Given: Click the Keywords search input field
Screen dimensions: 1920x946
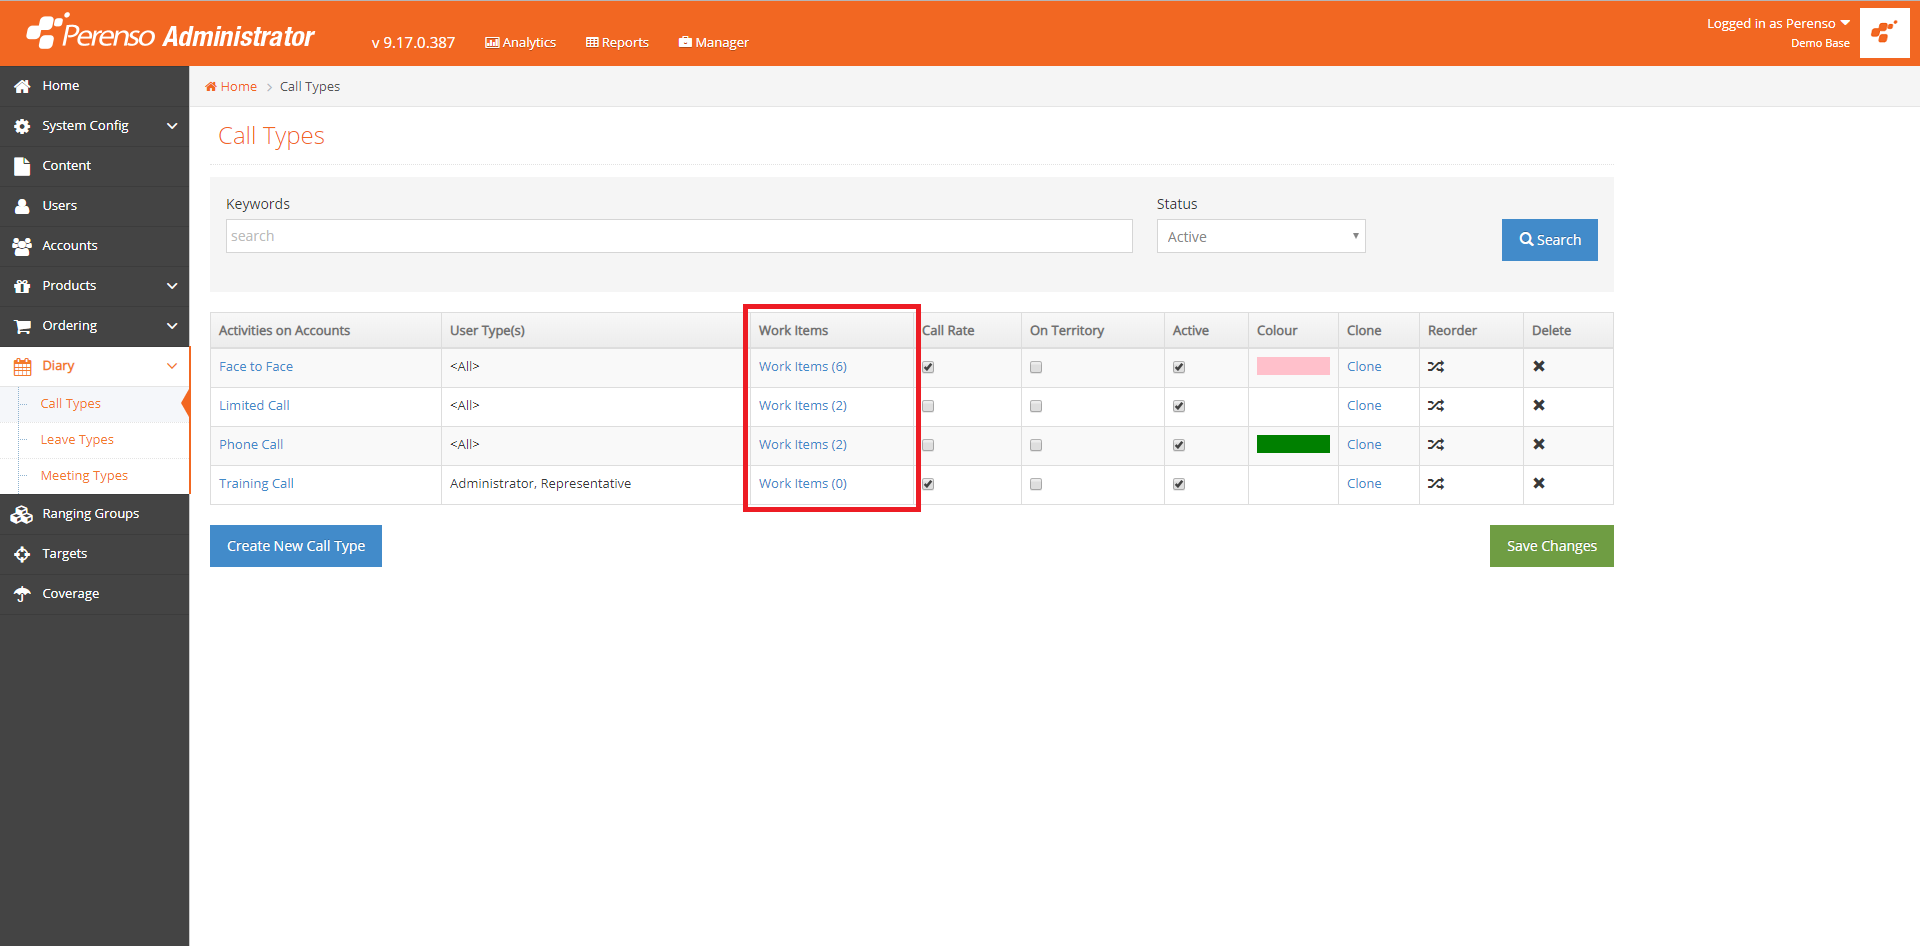Looking at the screenshot, I should pyautogui.click(x=679, y=236).
